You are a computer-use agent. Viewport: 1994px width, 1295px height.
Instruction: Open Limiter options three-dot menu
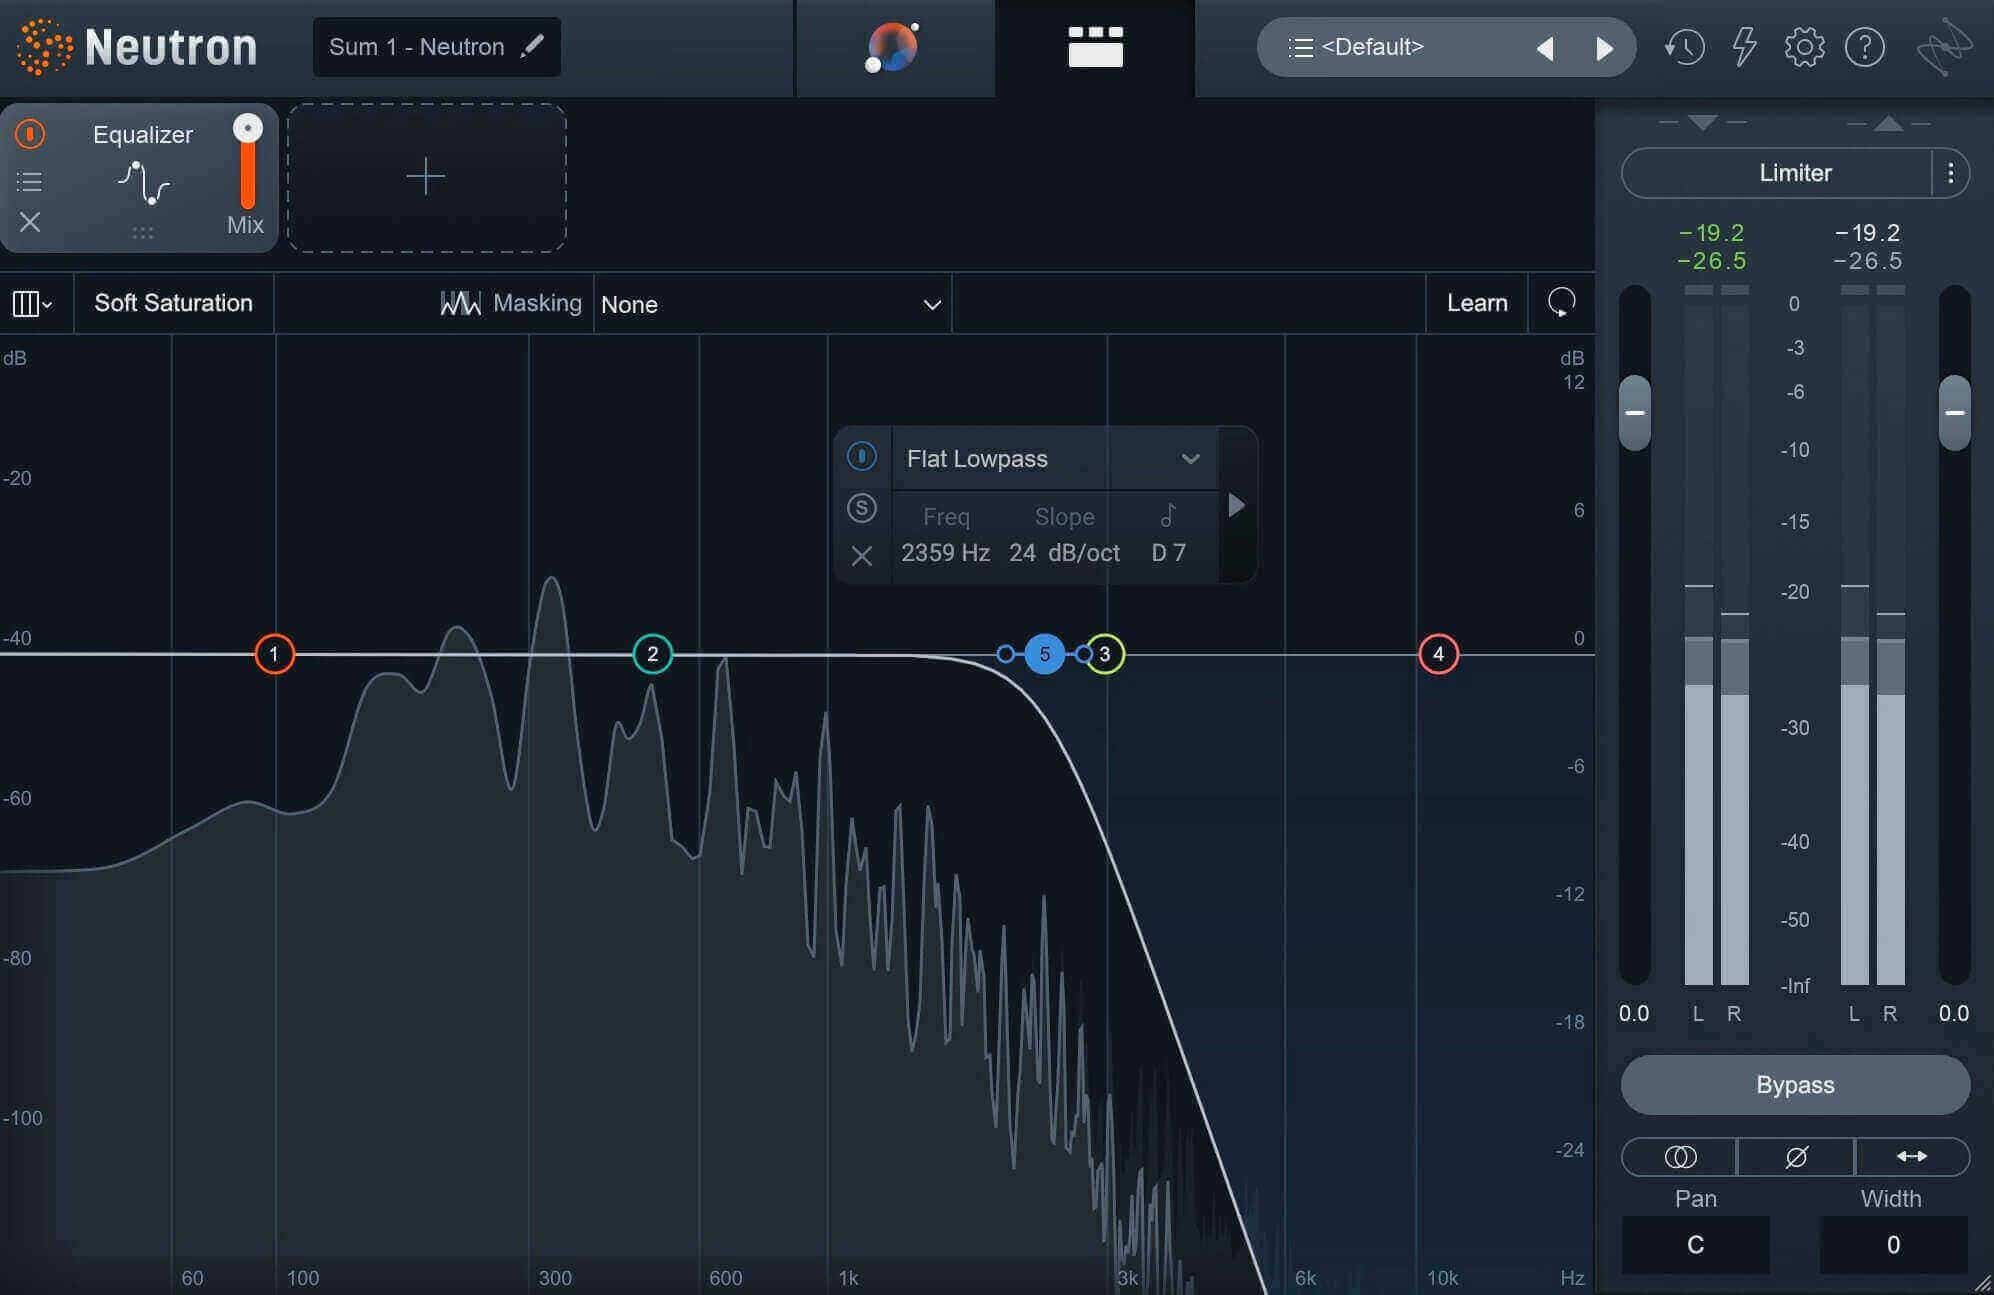coord(1951,173)
